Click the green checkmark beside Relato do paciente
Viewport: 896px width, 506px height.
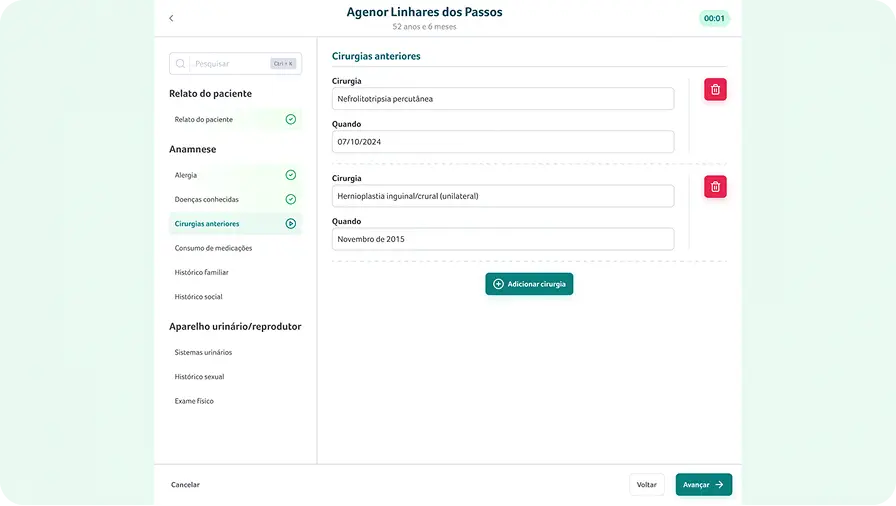click(290, 119)
